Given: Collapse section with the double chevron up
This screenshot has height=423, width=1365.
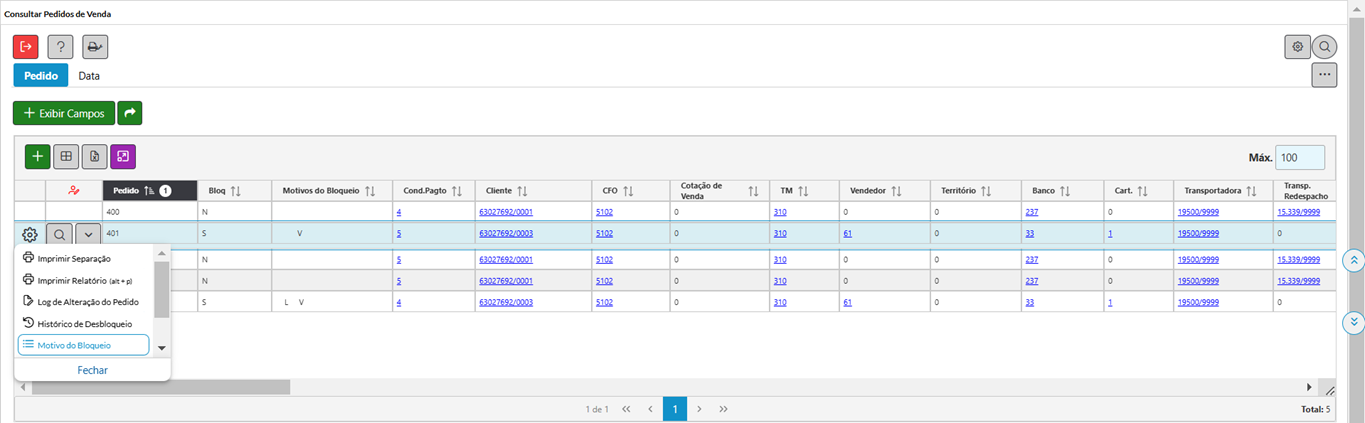Looking at the screenshot, I should (1353, 260).
